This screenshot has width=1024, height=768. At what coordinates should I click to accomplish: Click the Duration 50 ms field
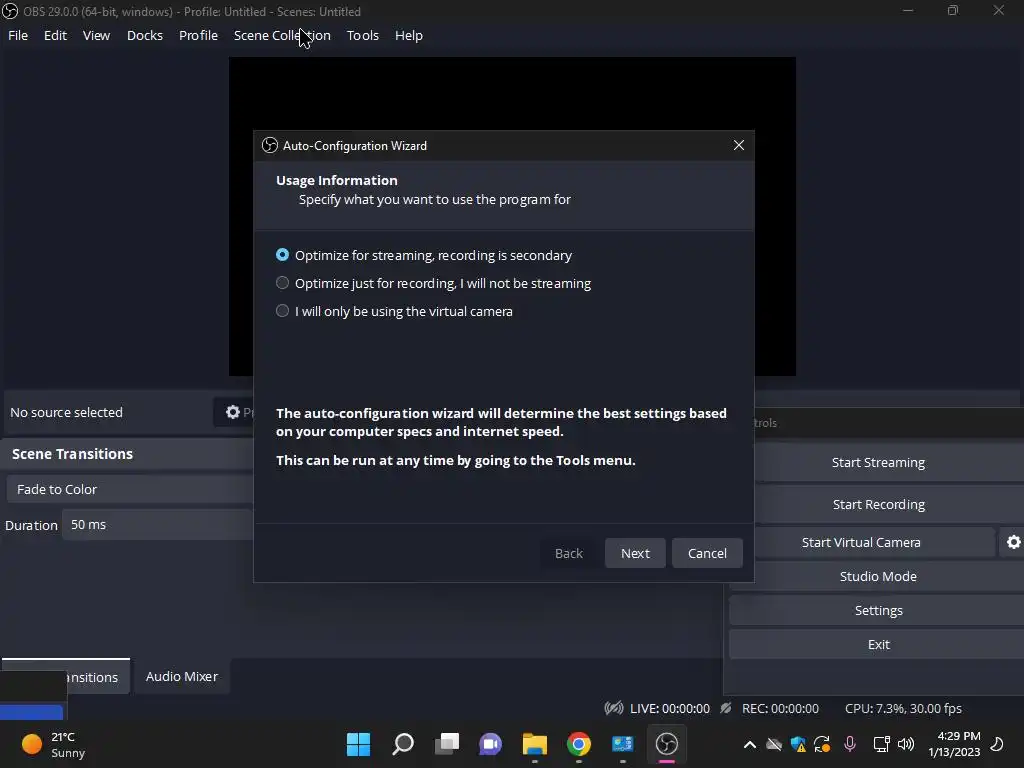point(157,524)
